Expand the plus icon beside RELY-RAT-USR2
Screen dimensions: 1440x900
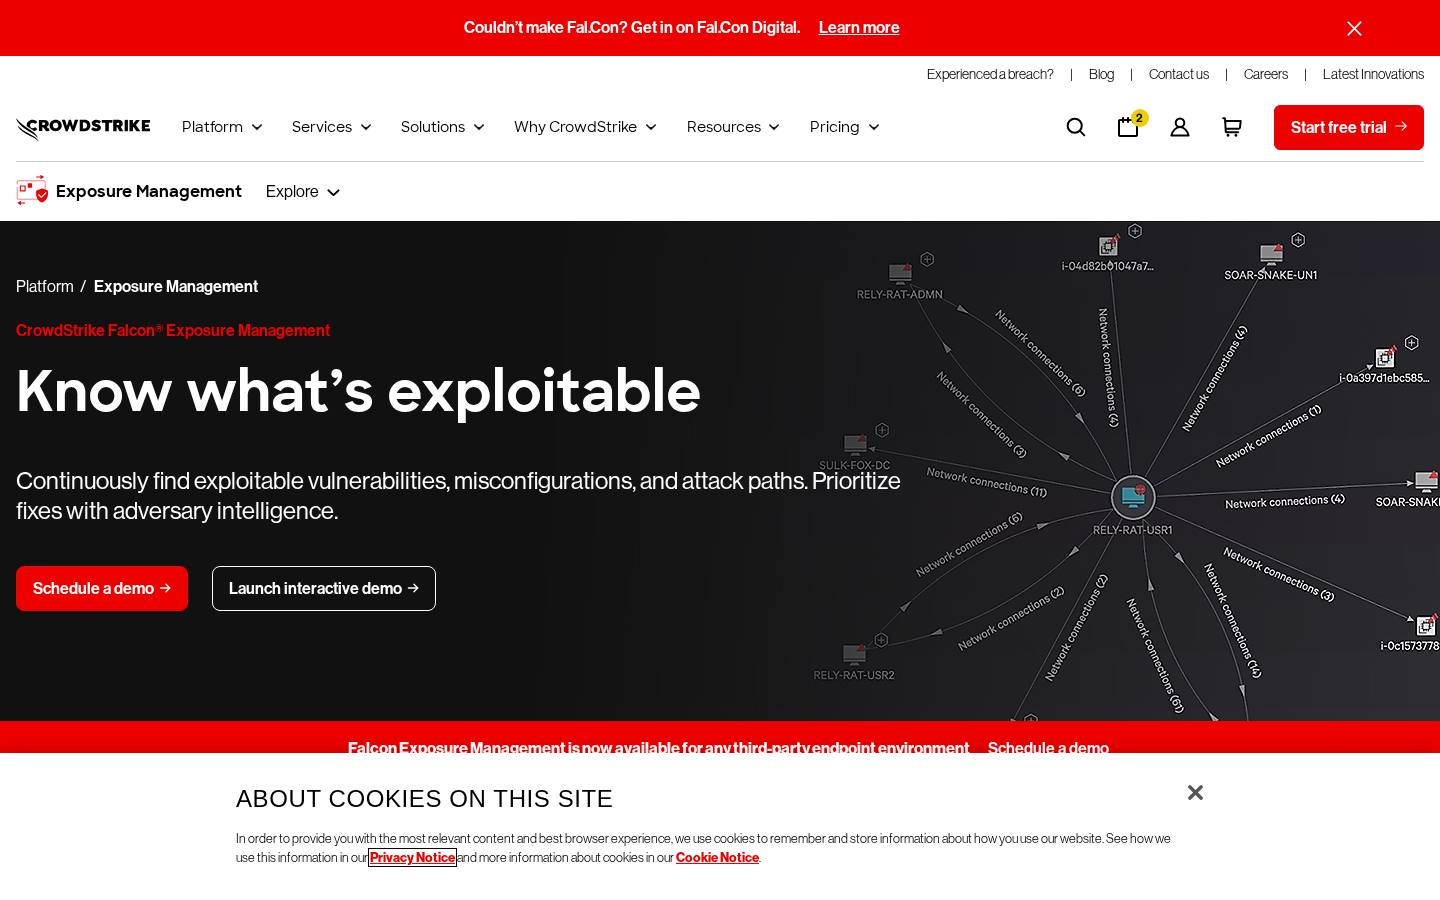click(x=881, y=640)
